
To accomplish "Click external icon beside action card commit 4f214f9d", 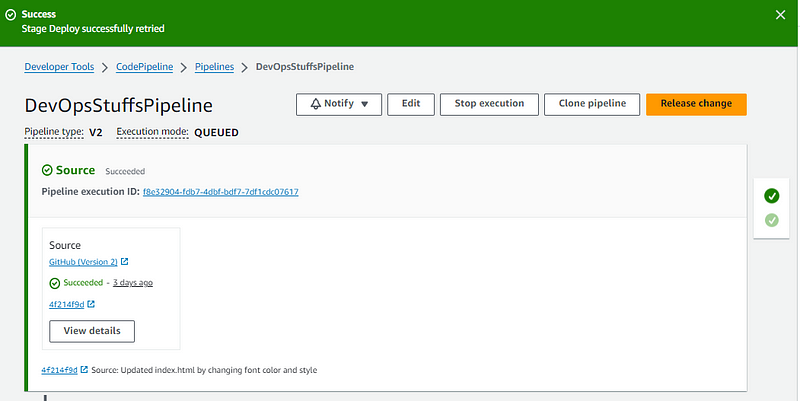I will tap(91, 304).
